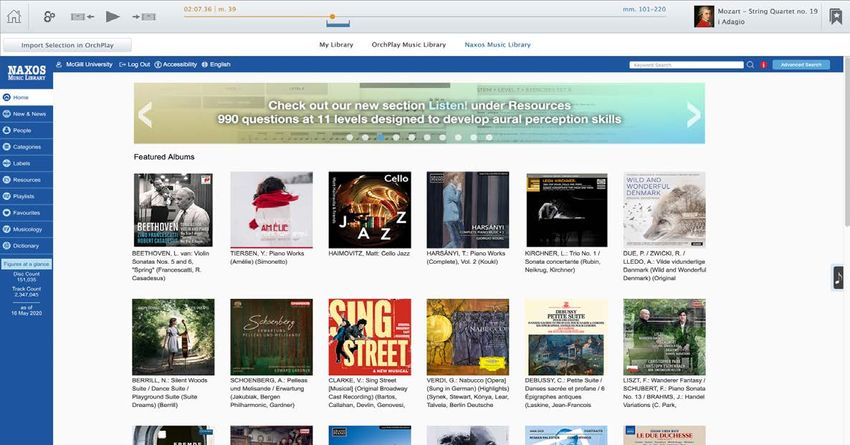The height and width of the screenshot is (445, 850).
Task: Click Figures at a glance label
Action: coord(27,264)
